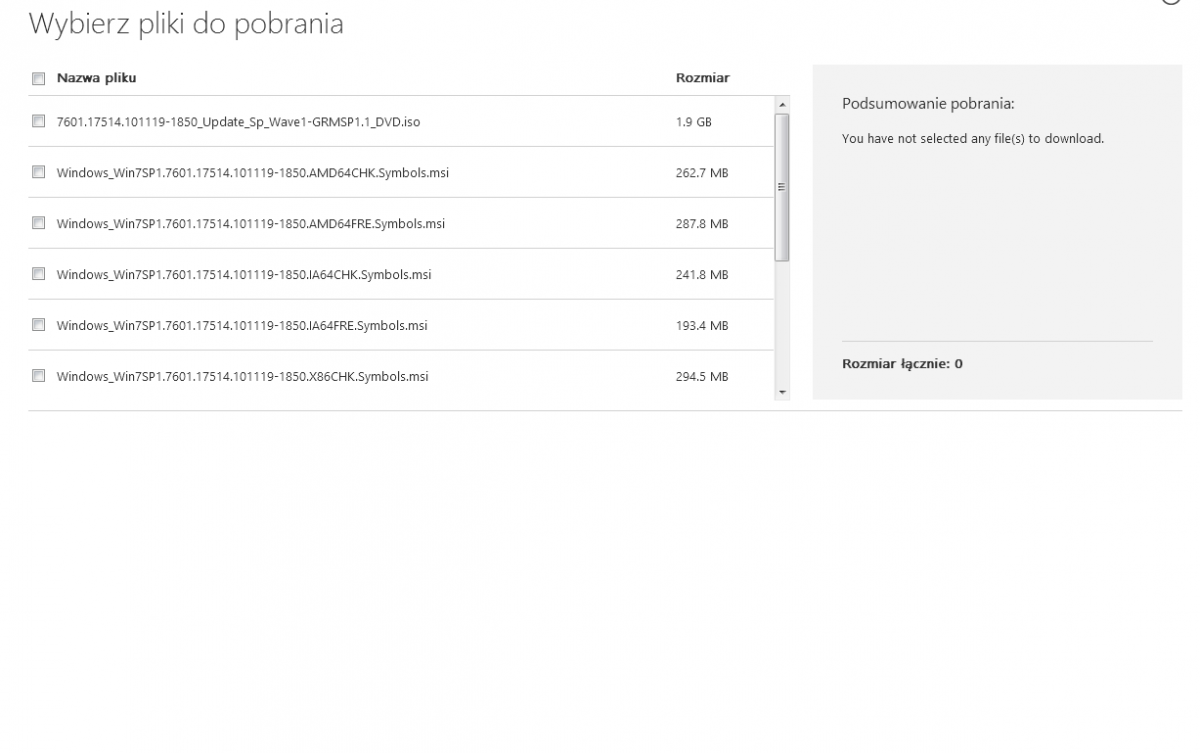This screenshot has width=1200, height=753.
Task: Click the Rozmiar łącznie: 0 total
Action: [x=902, y=364]
